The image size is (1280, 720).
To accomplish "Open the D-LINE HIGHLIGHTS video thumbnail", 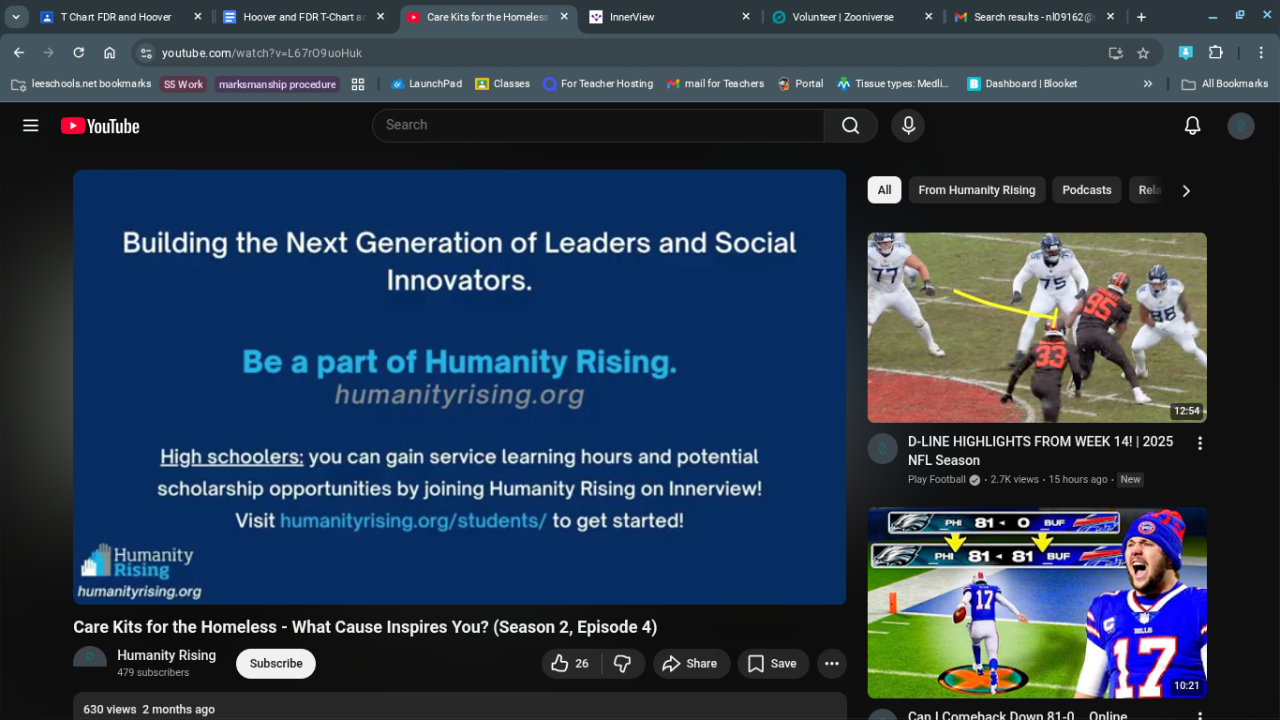I will pos(1037,328).
